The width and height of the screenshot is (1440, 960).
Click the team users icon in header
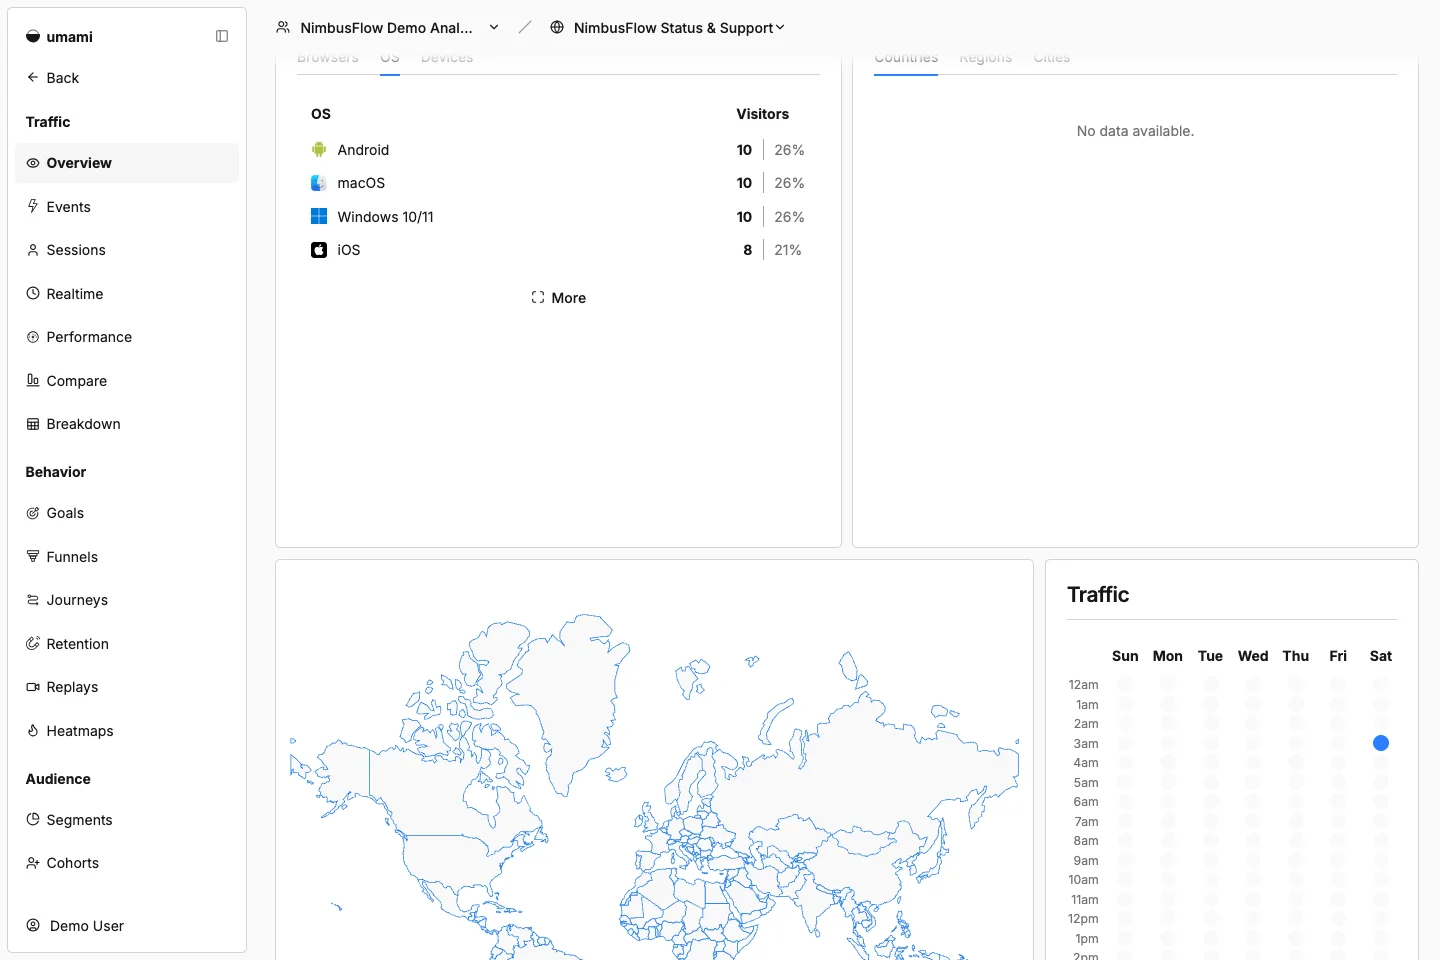283,27
